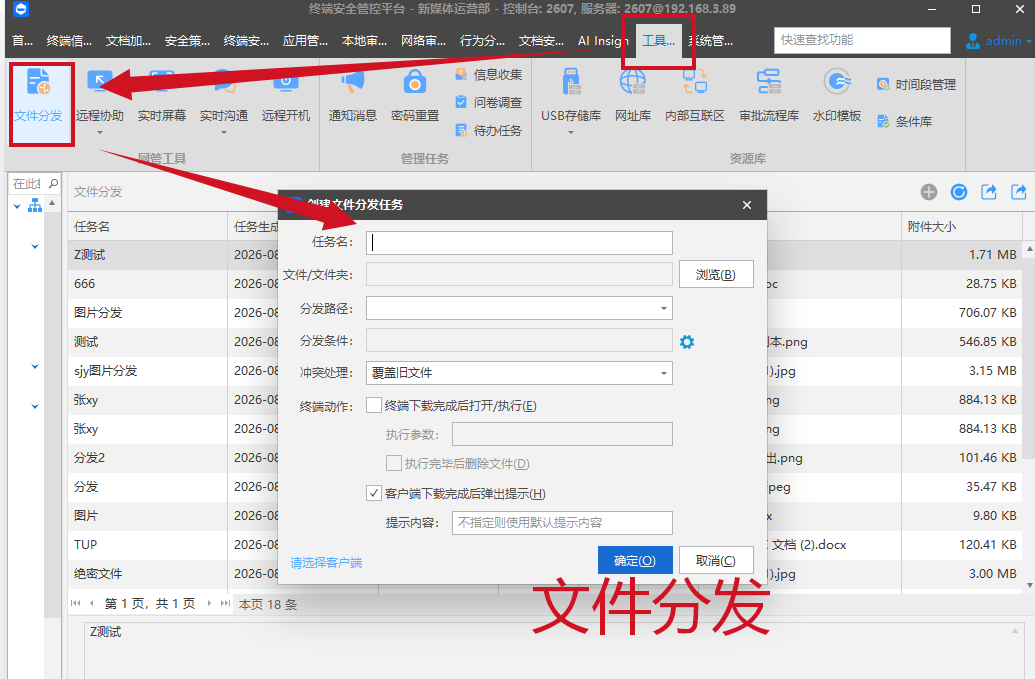Focus the 快速查找功能 search box
This screenshot has width=1035, height=679.
(x=862, y=40)
